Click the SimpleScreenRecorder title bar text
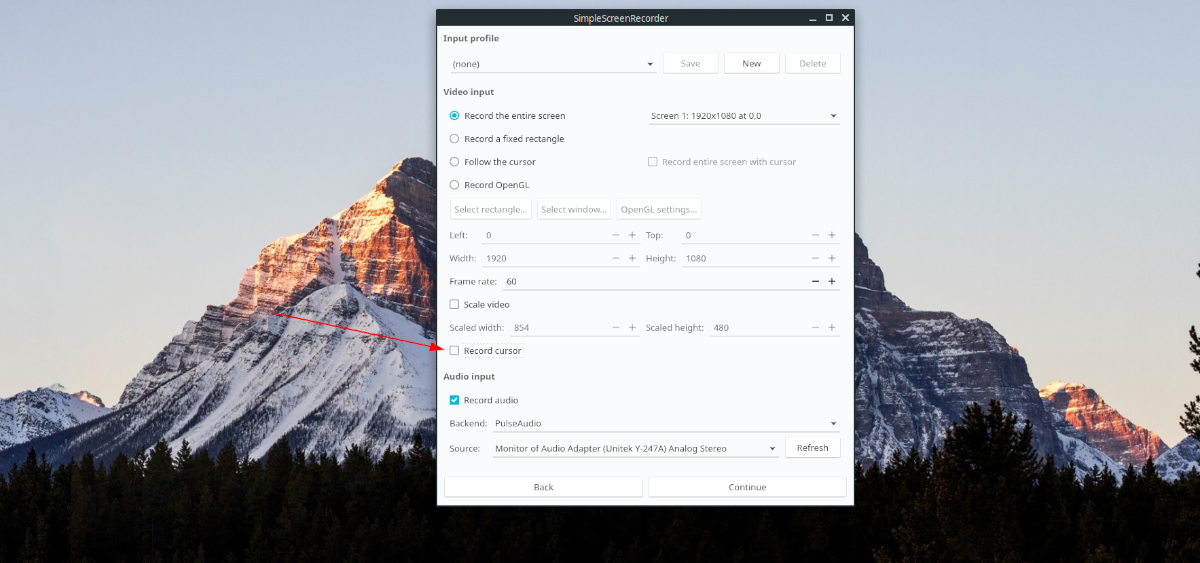 [x=621, y=18]
